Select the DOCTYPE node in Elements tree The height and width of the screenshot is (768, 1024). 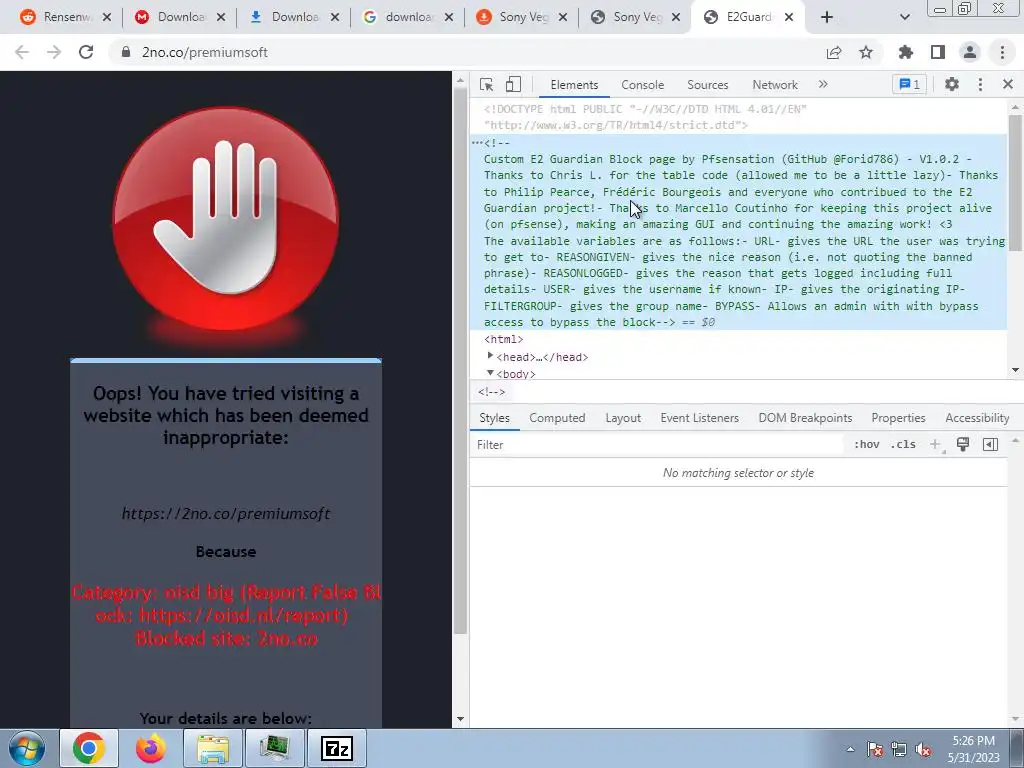[x=645, y=117]
